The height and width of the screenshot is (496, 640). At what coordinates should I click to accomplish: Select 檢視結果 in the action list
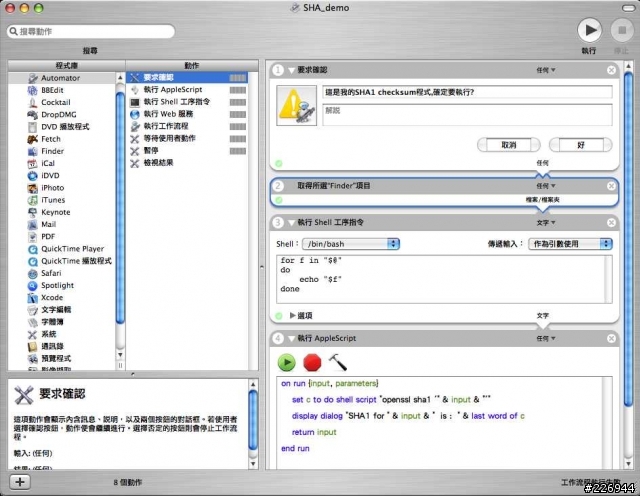[x=187, y=163]
